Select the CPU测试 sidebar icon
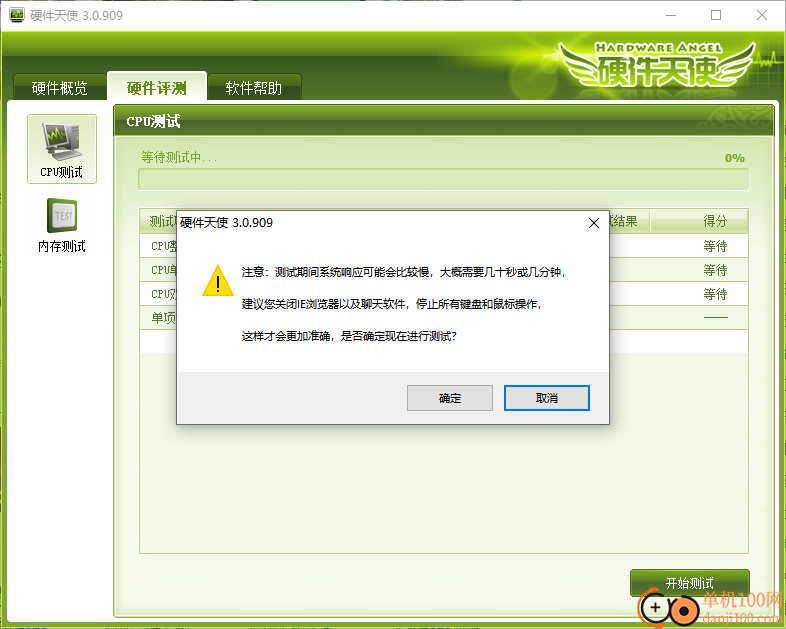Image resolution: width=786 pixels, height=629 pixels. pos(62,149)
